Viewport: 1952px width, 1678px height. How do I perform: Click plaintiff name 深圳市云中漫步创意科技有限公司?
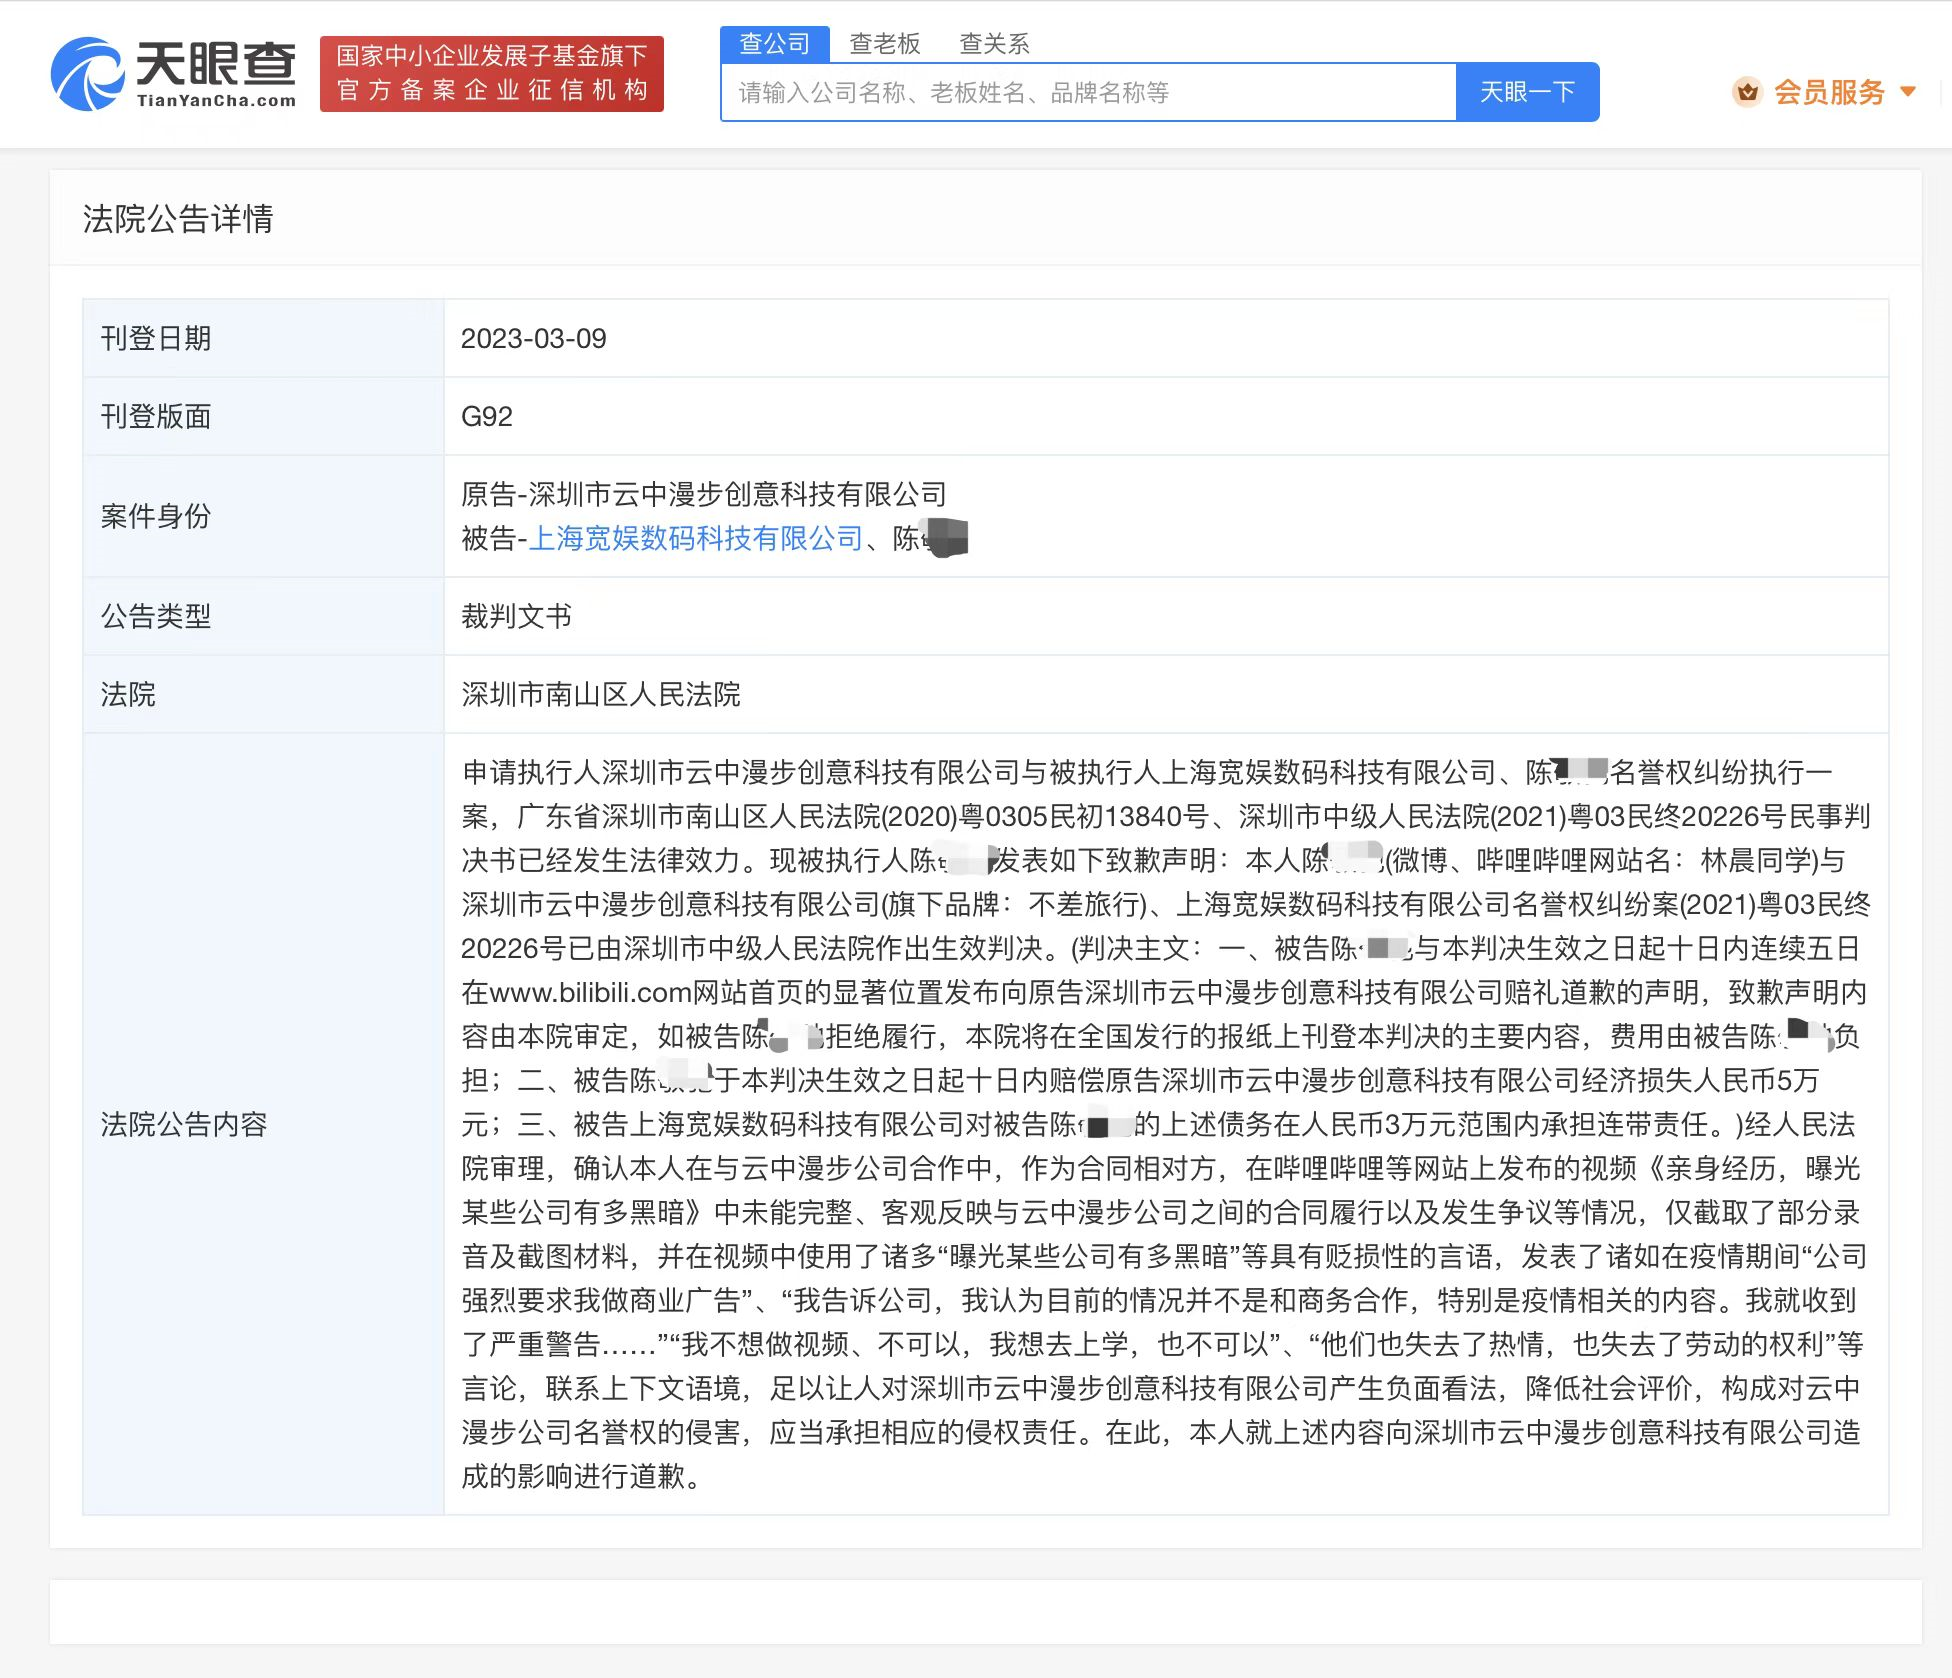click(x=737, y=494)
